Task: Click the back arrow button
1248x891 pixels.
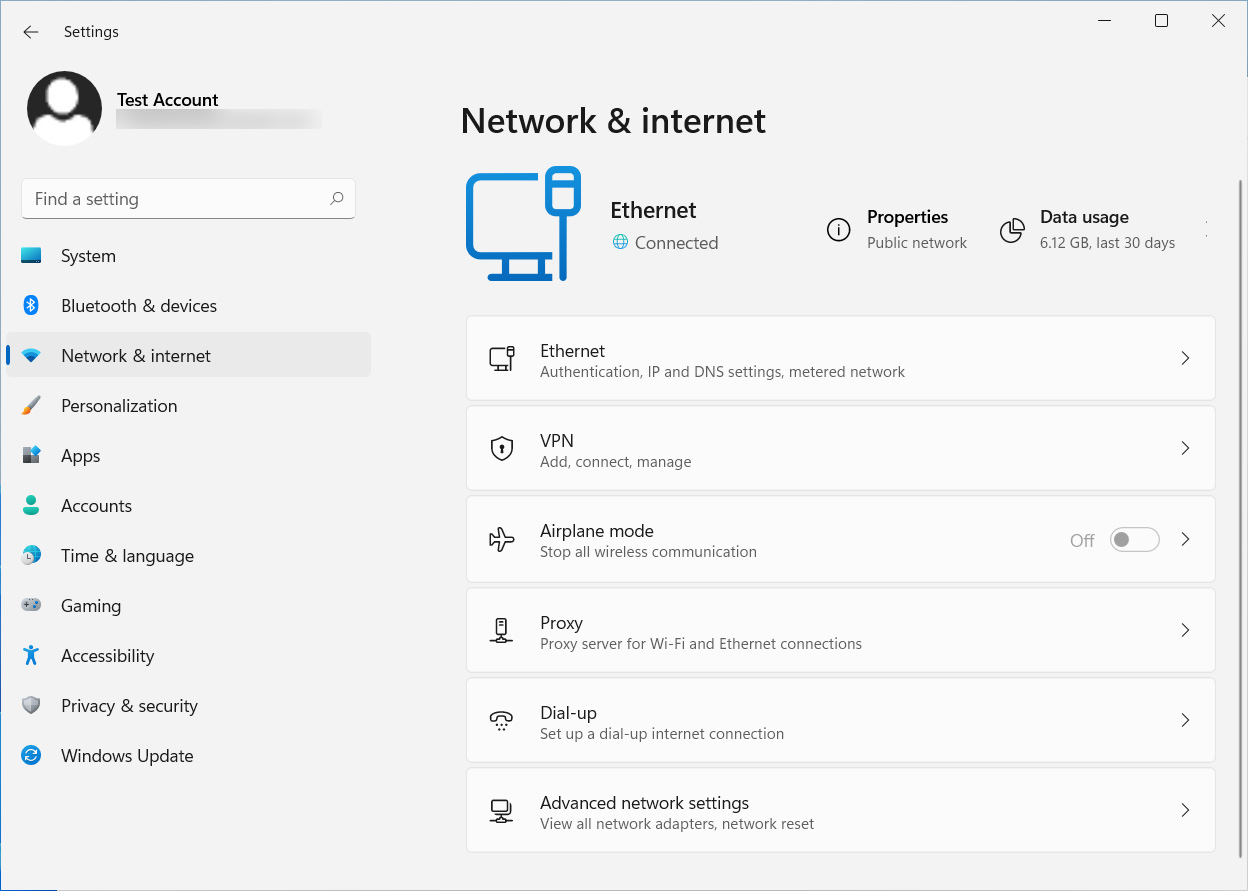Action: [31, 31]
